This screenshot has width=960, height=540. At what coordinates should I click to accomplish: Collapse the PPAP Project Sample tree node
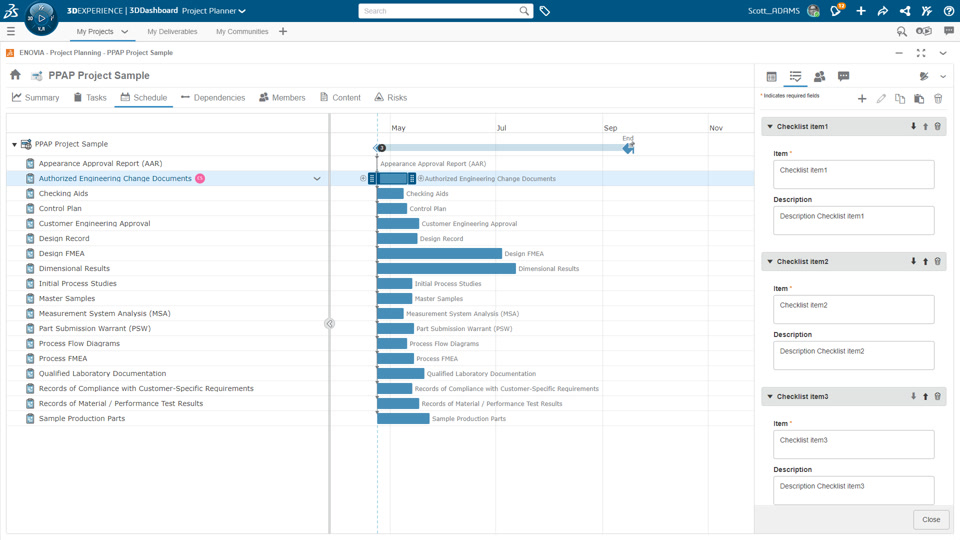[x=14, y=144]
